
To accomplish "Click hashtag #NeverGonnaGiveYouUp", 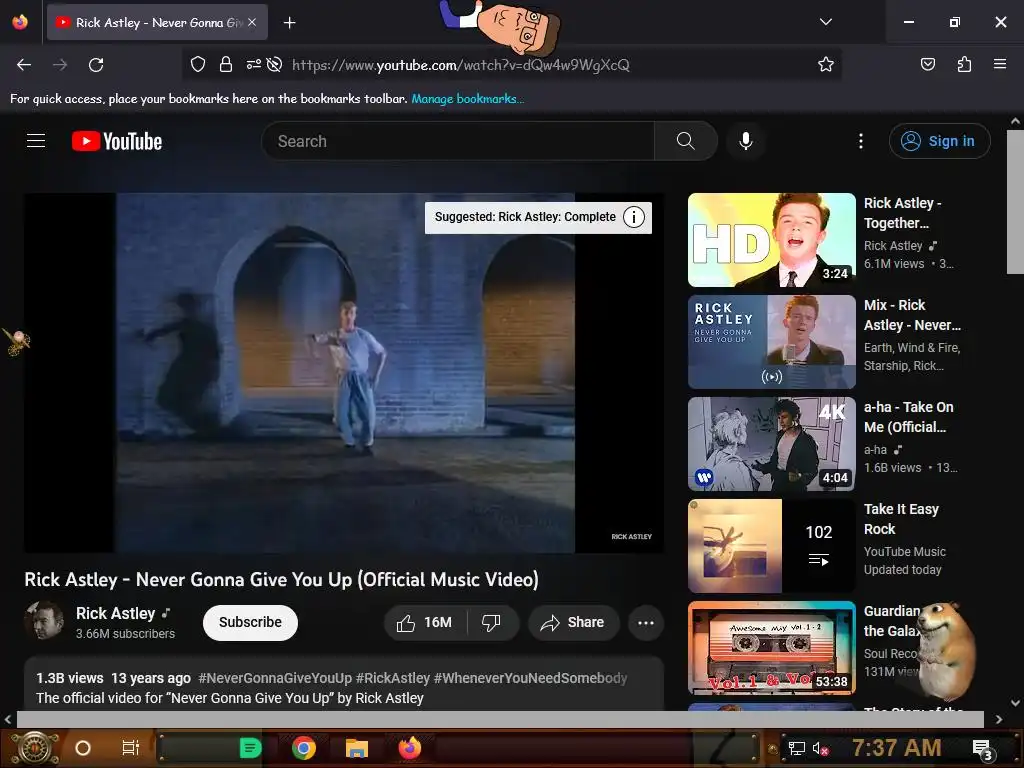I will (x=275, y=678).
